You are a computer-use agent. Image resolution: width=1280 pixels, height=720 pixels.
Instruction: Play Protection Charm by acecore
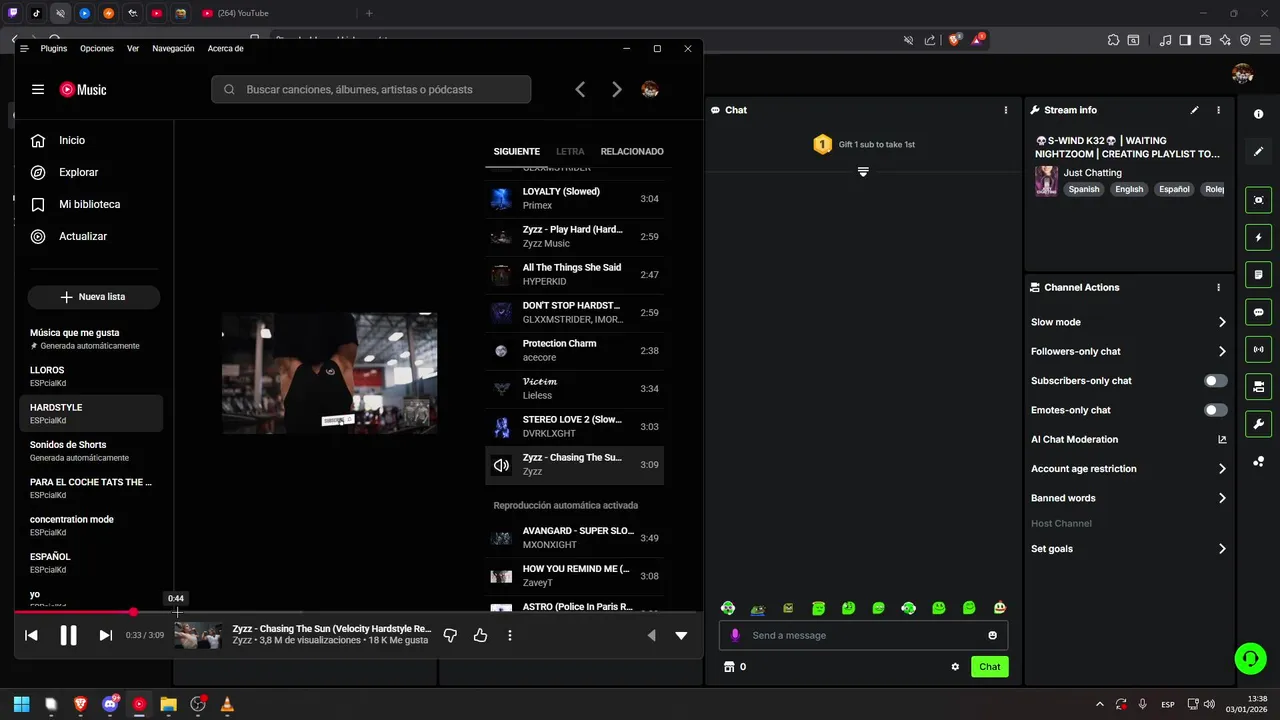click(574, 351)
